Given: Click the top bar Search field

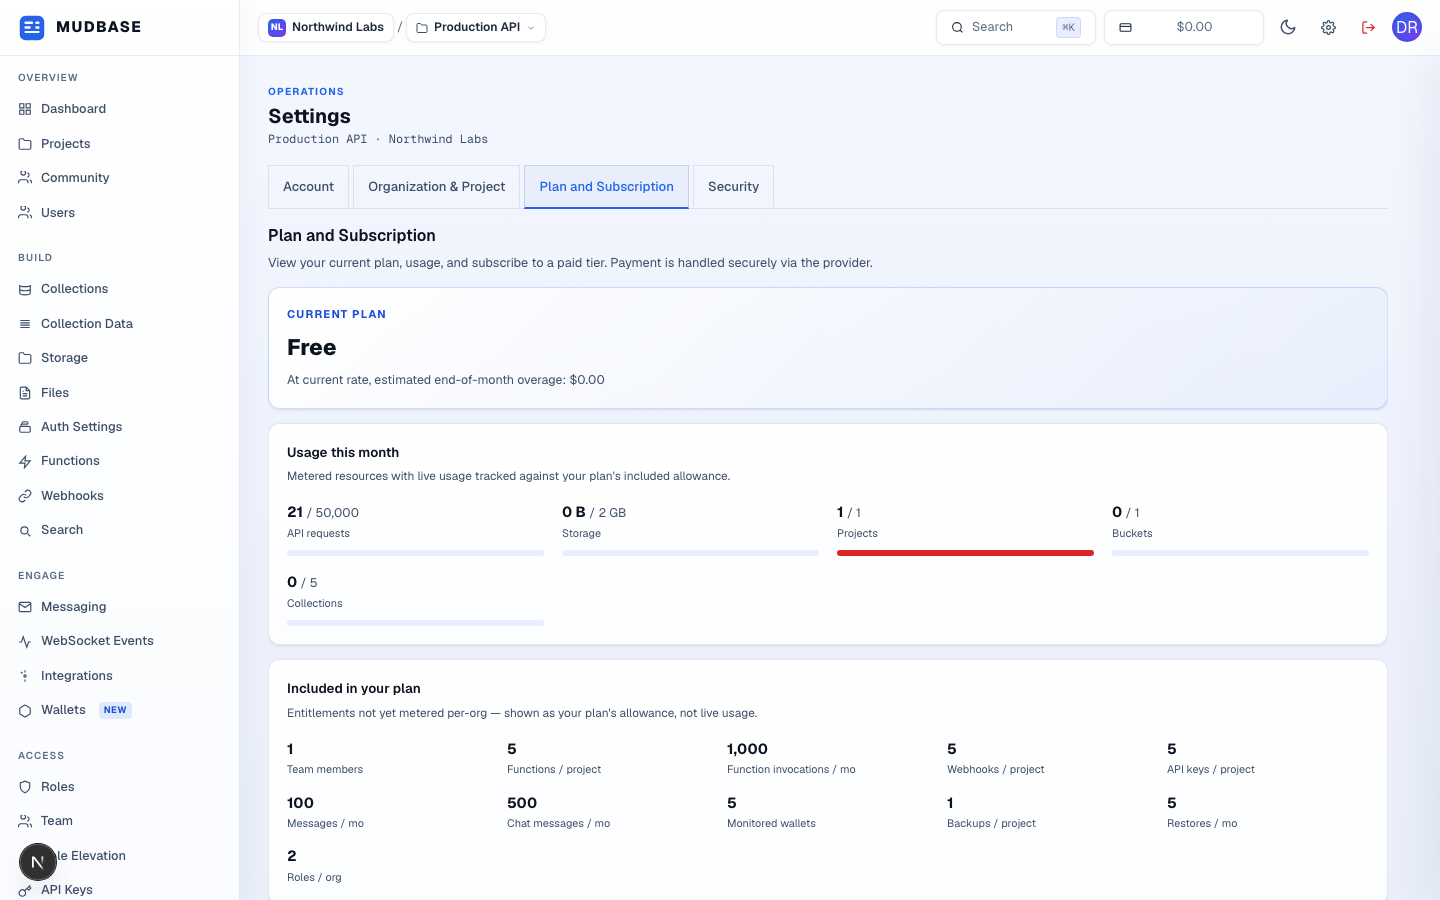Looking at the screenshot, I should pyautogui.click(x=1016, y=27).
